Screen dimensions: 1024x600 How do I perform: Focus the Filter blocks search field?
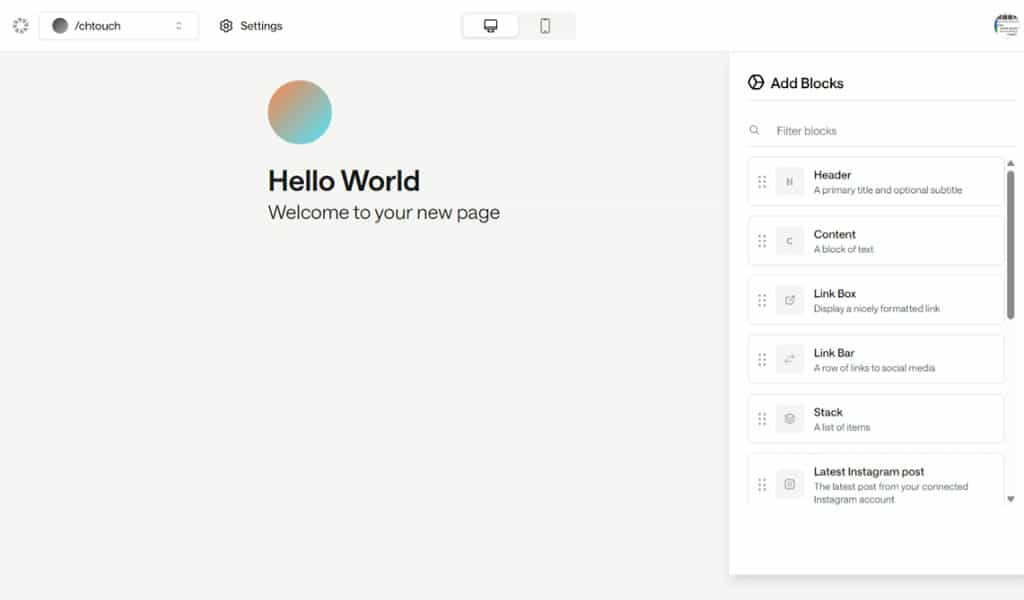(x=882, y=131)
